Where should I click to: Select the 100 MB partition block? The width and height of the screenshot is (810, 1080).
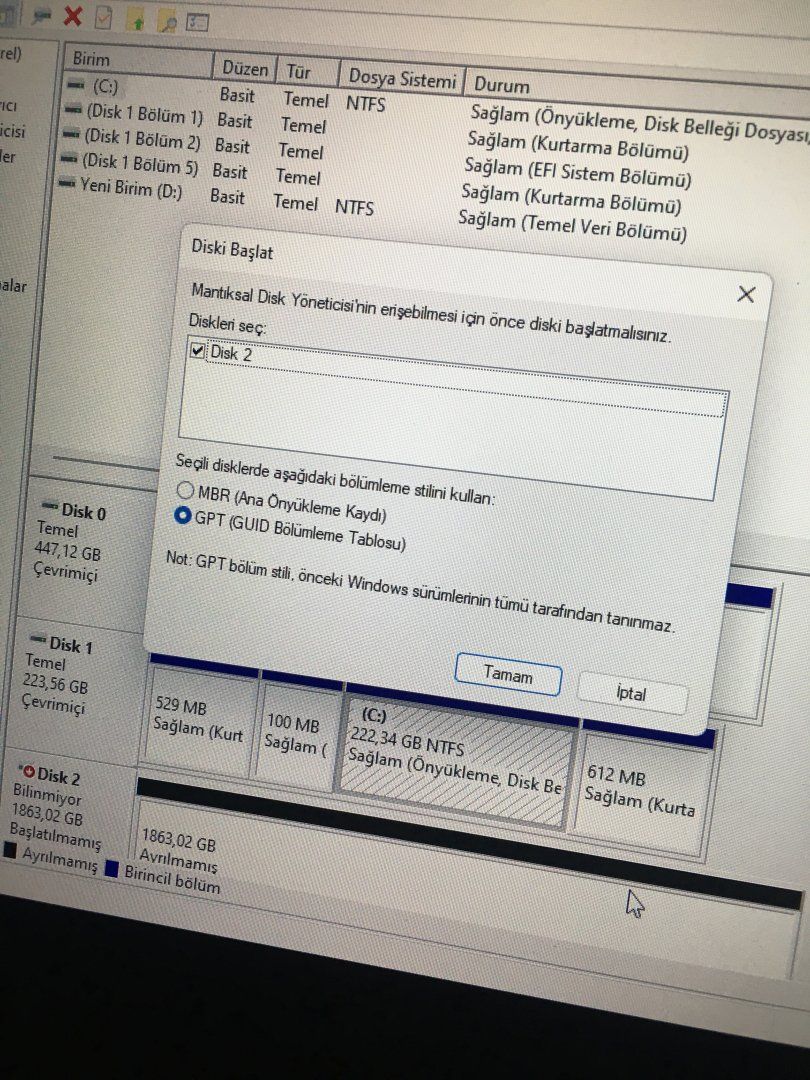tap(297, 735)
